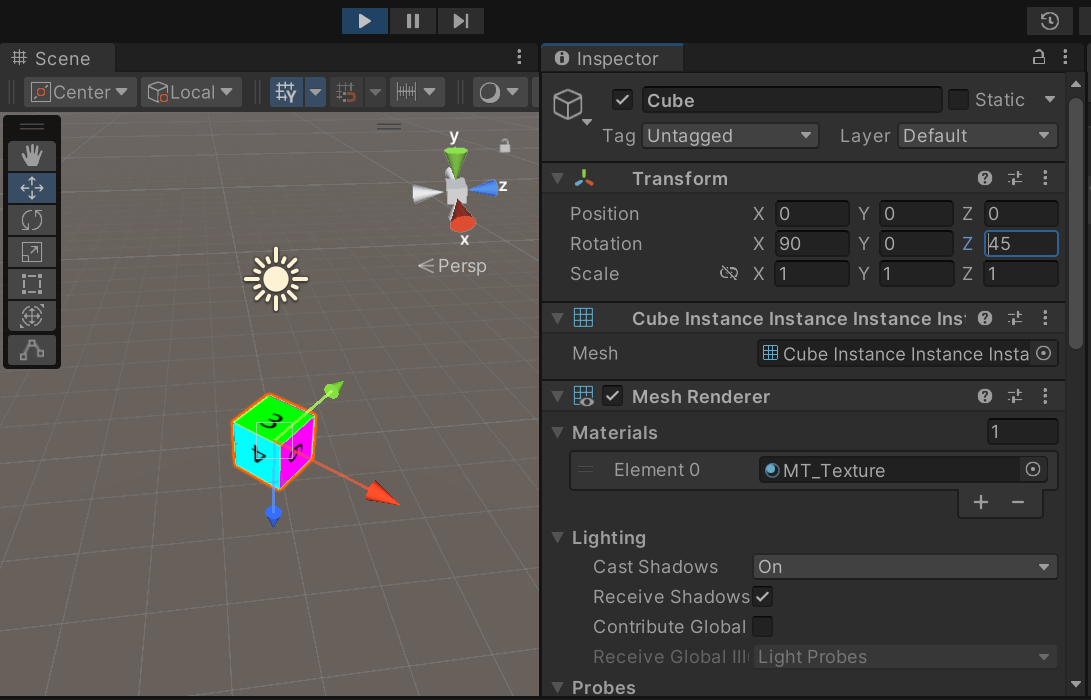The height and width of the screenshot is (700, 1091).
Task: Click the Materials size field
Action: pos(1022,432)
